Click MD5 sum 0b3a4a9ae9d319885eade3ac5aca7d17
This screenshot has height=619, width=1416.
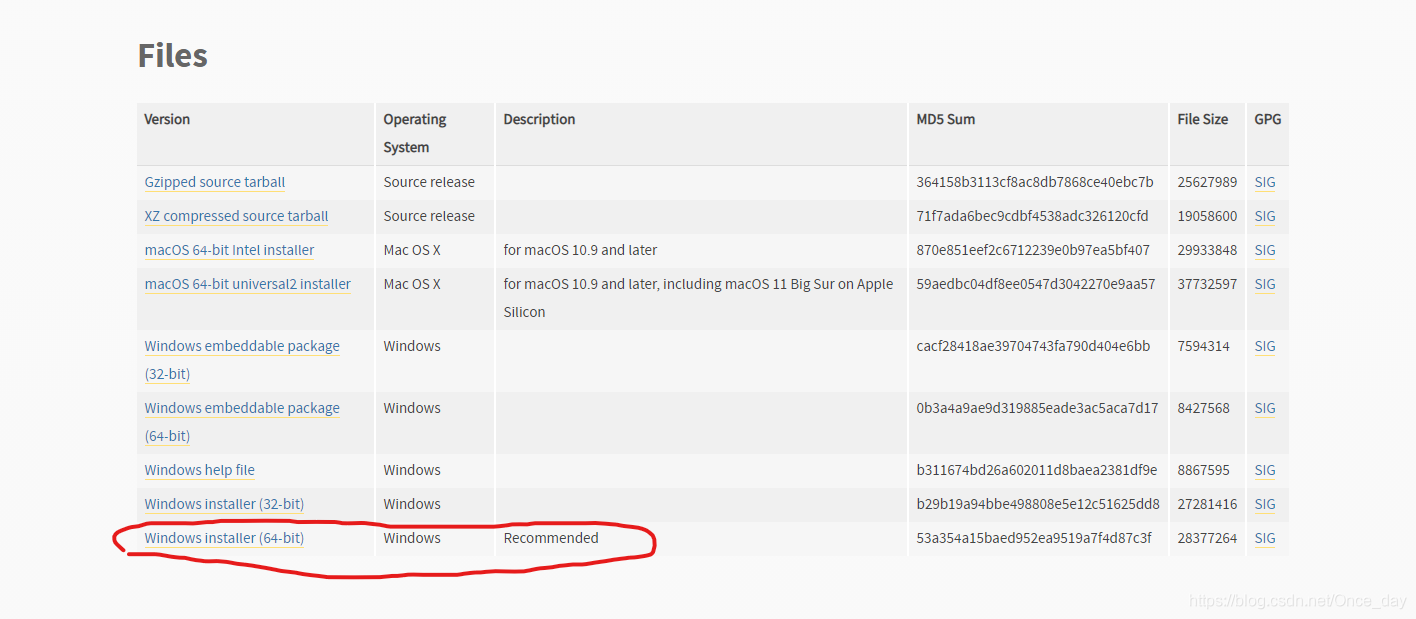(x=1037, y=408)
